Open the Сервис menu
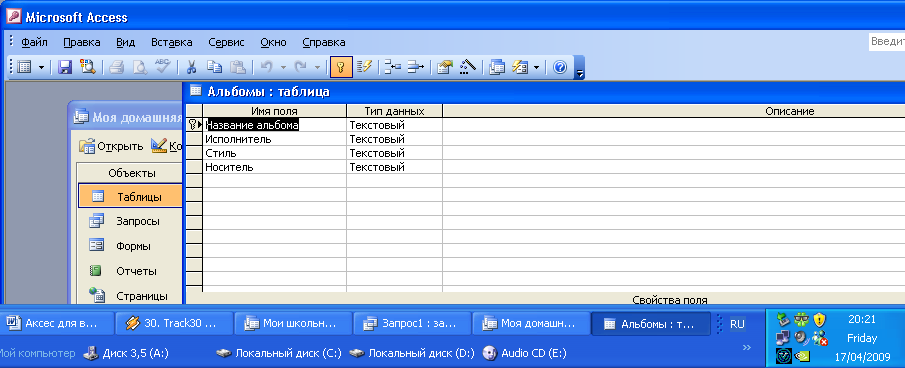Screen dimensions: 905x368 [226, 42]
